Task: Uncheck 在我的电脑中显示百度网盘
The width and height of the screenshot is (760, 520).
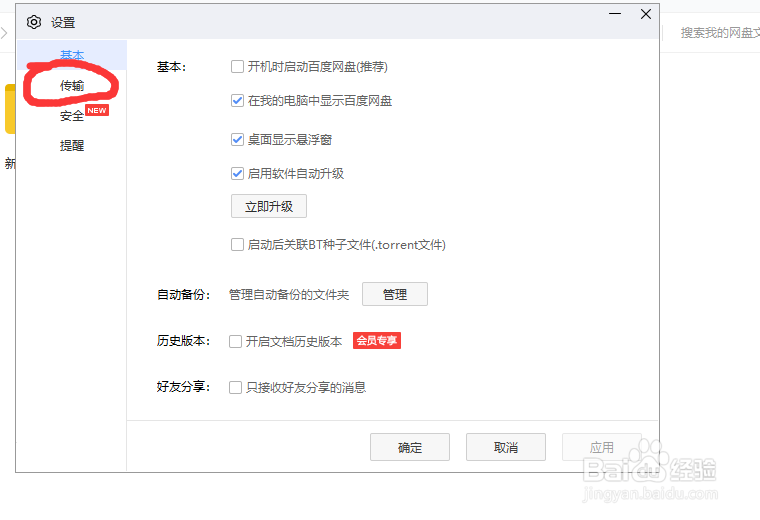Action: coord(238,101)
